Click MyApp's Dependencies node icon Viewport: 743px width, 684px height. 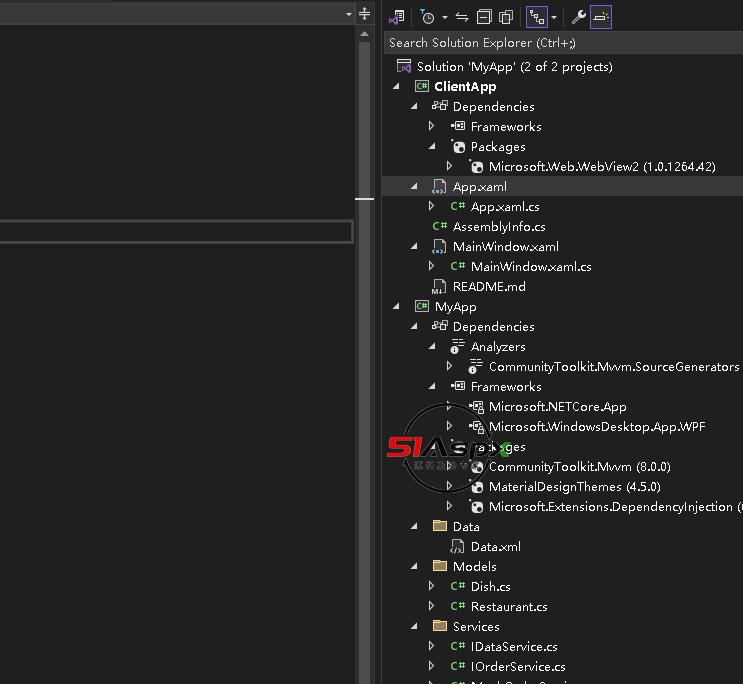click(x=439, y=326)
